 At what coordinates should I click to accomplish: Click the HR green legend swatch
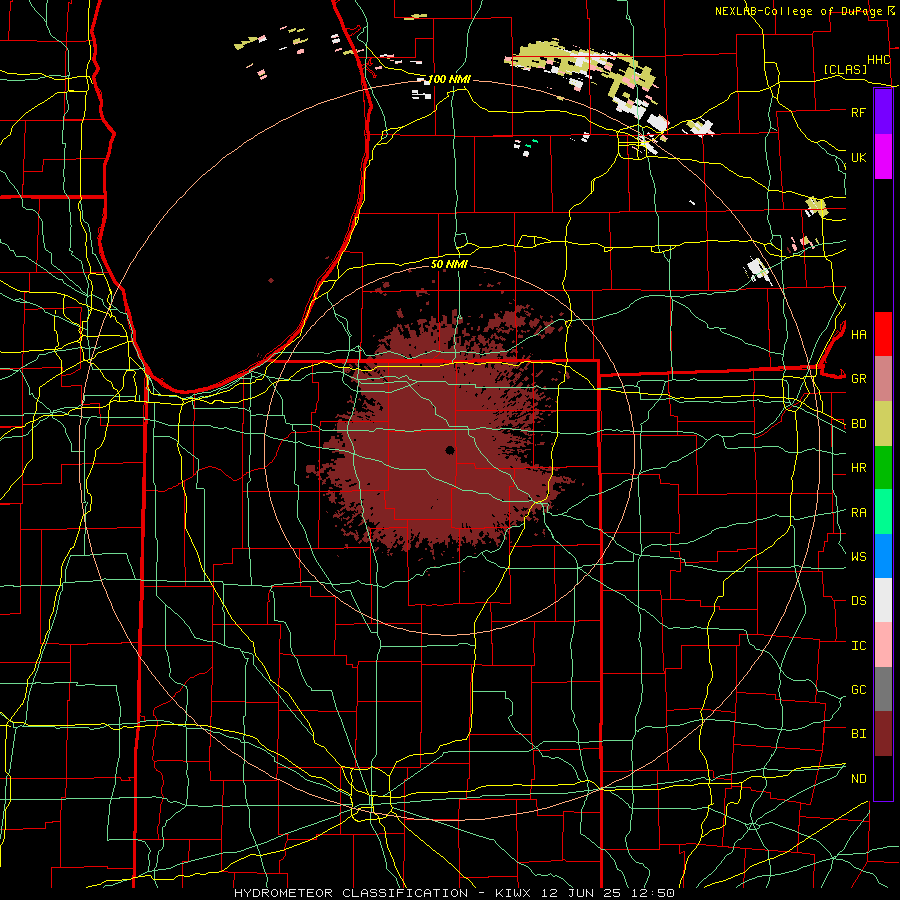tap(883, 468)
